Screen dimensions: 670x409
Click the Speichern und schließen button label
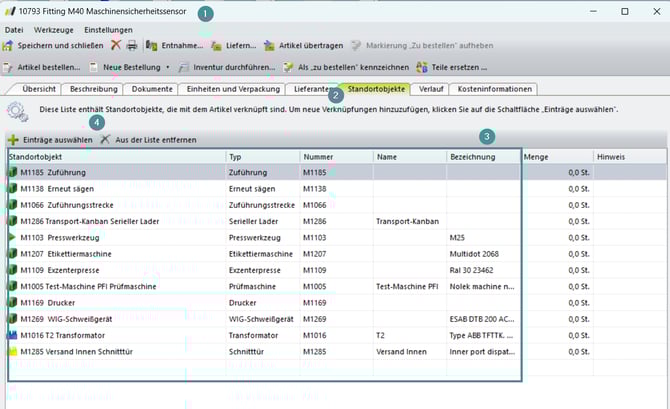pos(60,45)
